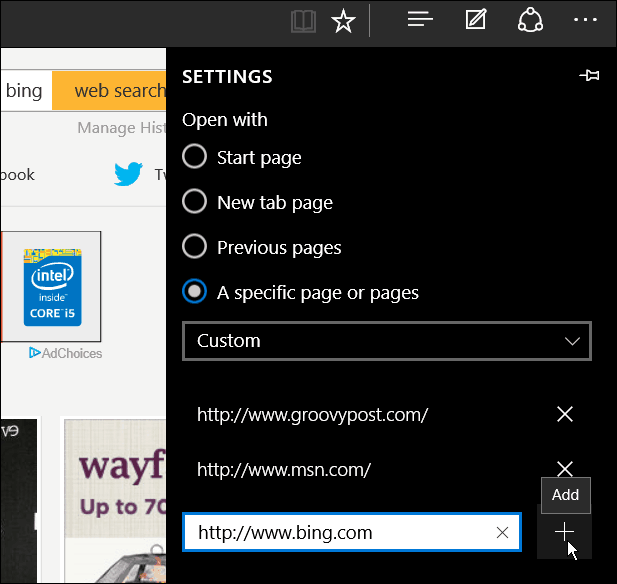Screen dimensions: 617x584
Task: Select Start page radio option
Action: [x=194, y=156]
